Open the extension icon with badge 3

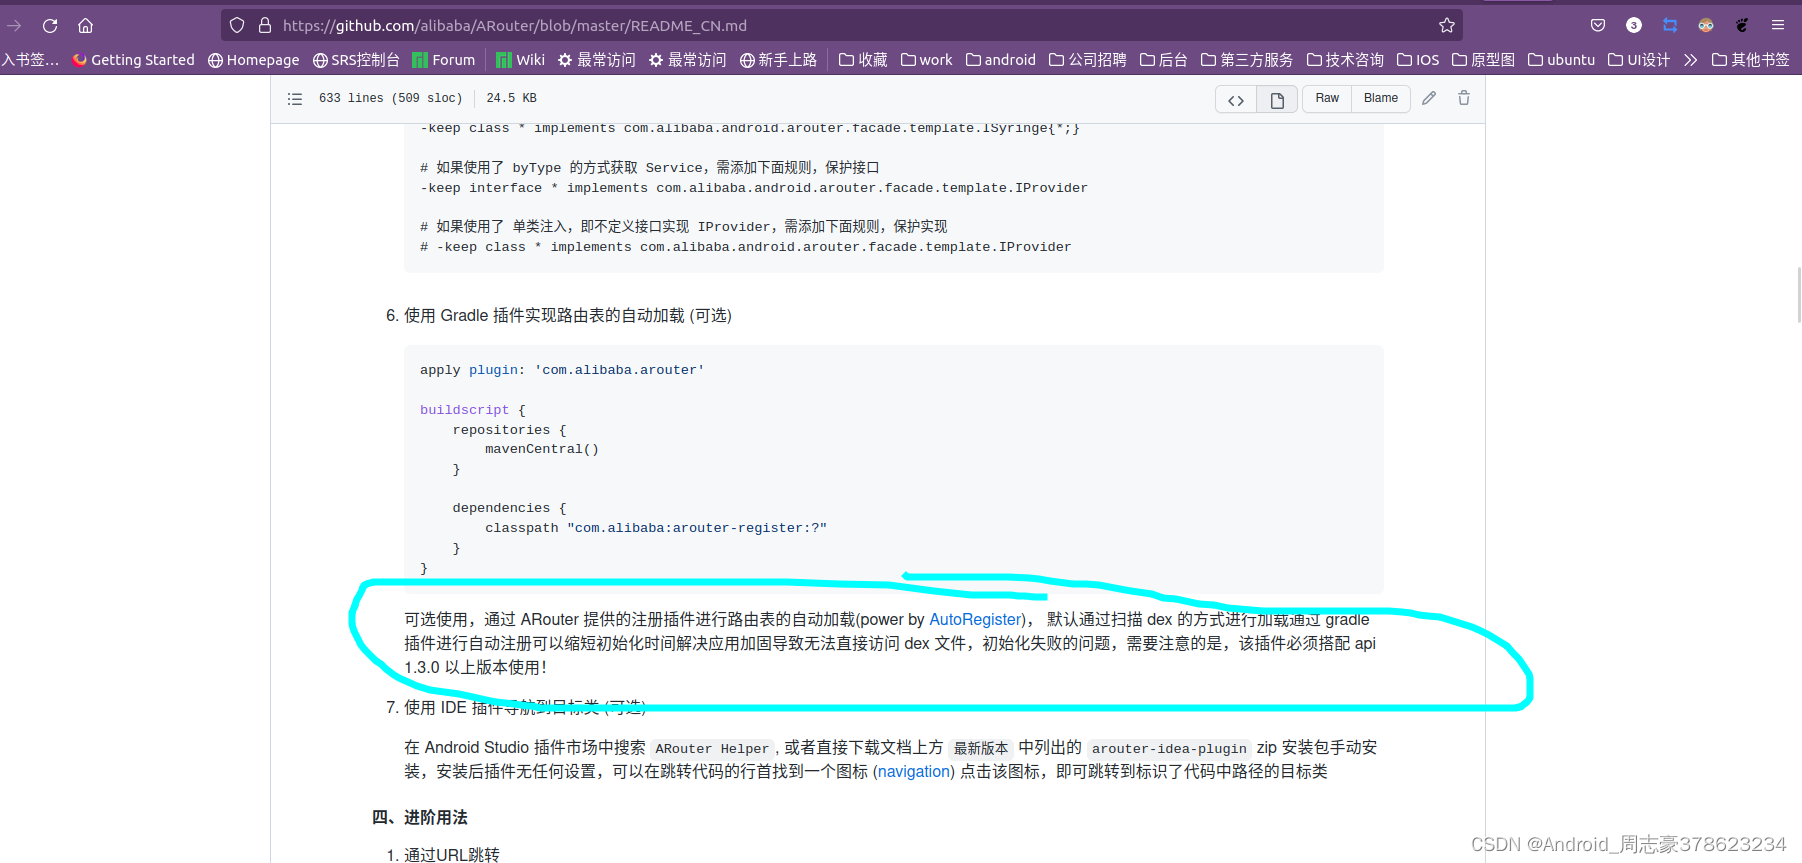tap(1634, 25)
